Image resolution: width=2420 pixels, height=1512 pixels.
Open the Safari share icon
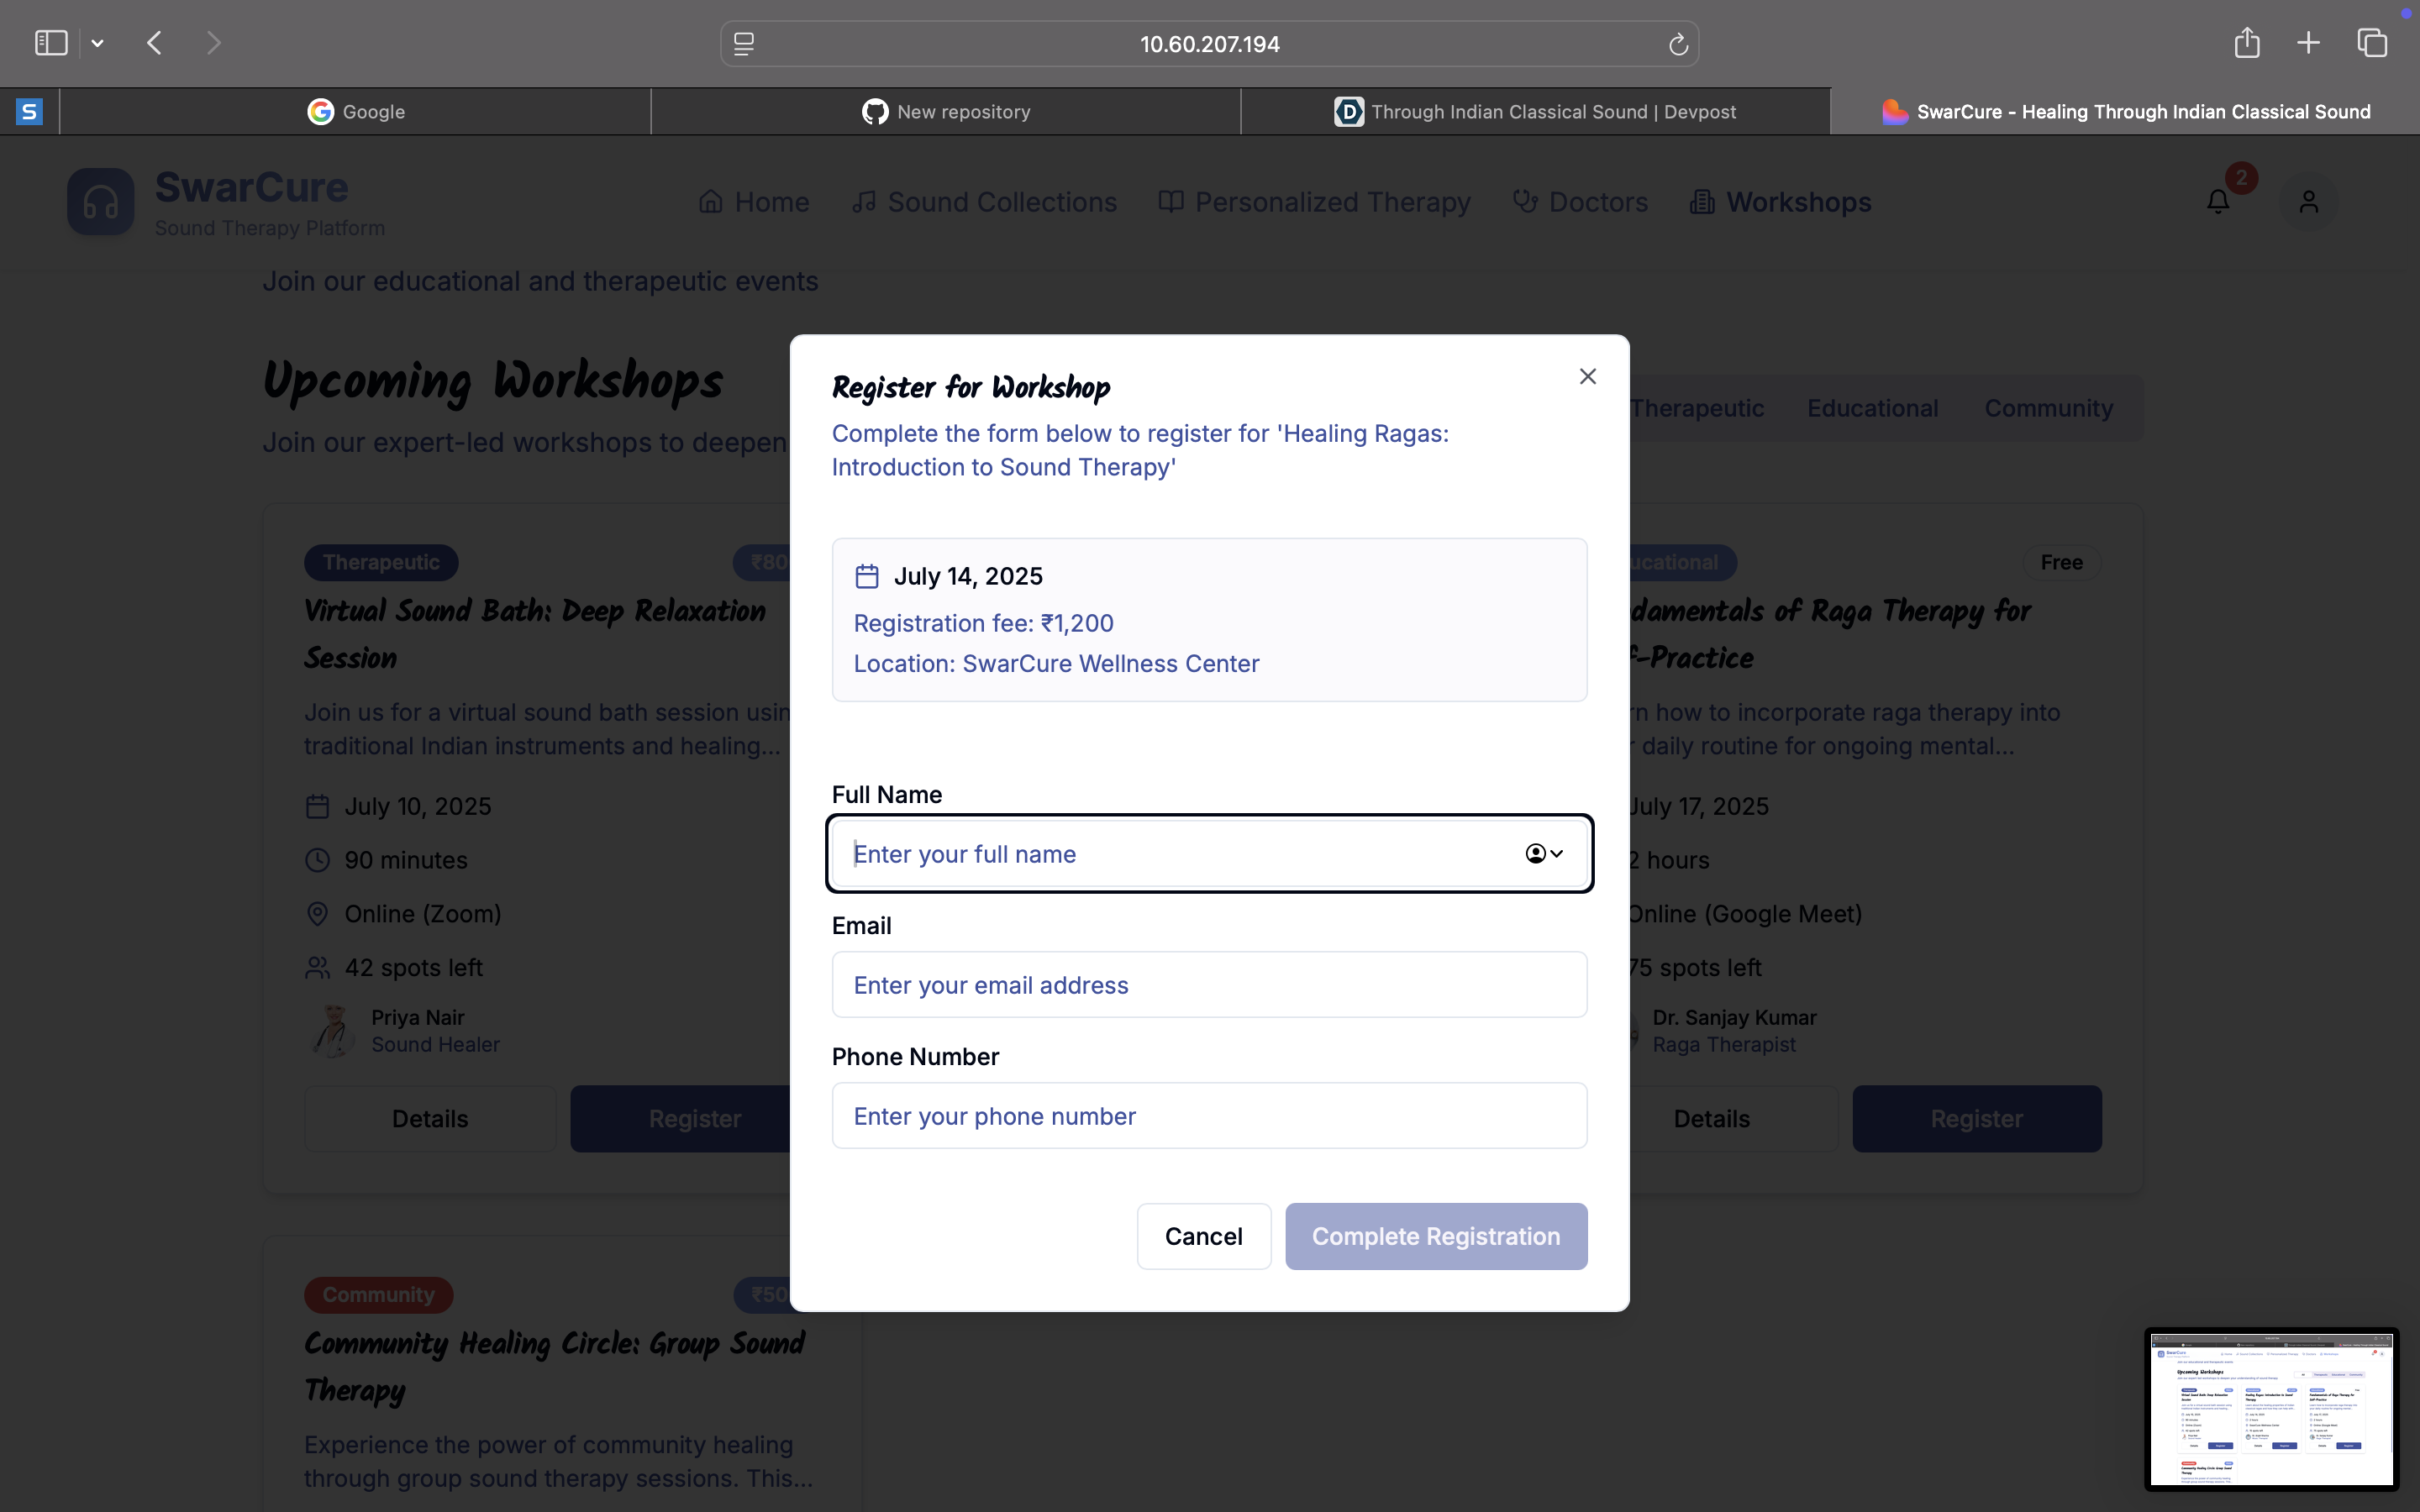pos(2246,43)
